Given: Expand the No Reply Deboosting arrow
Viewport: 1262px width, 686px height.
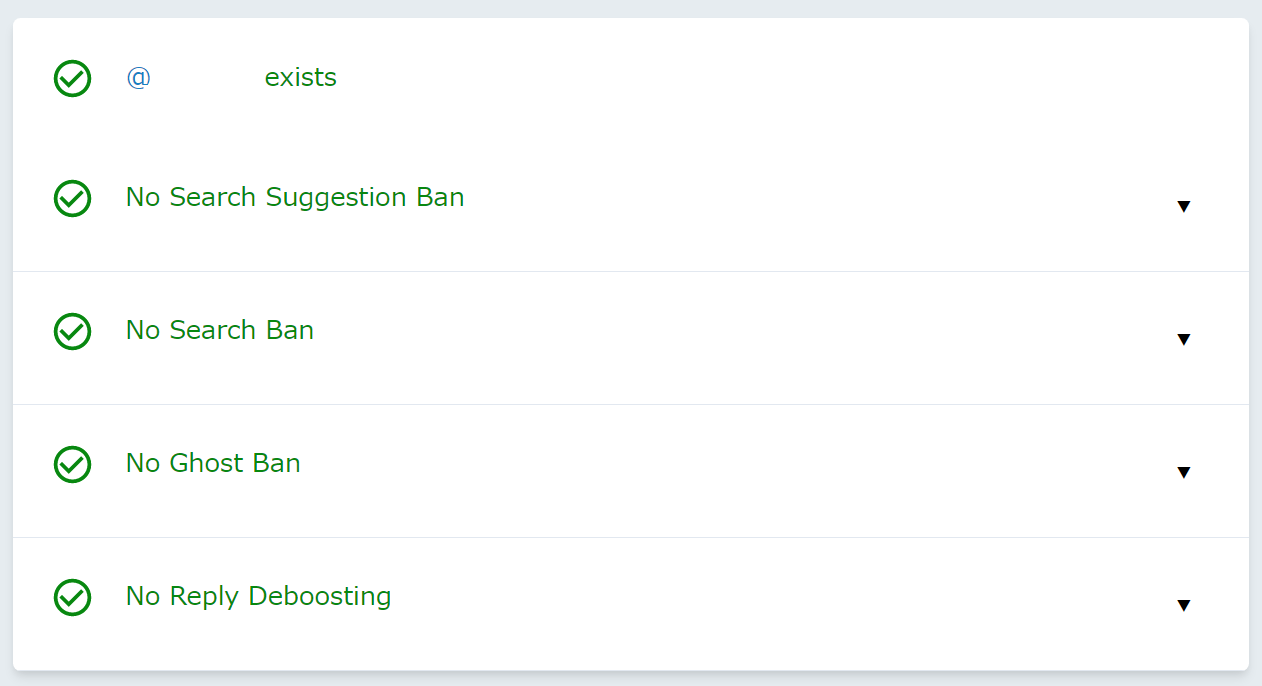Looking at the screenshot, I should (1184, 605).
